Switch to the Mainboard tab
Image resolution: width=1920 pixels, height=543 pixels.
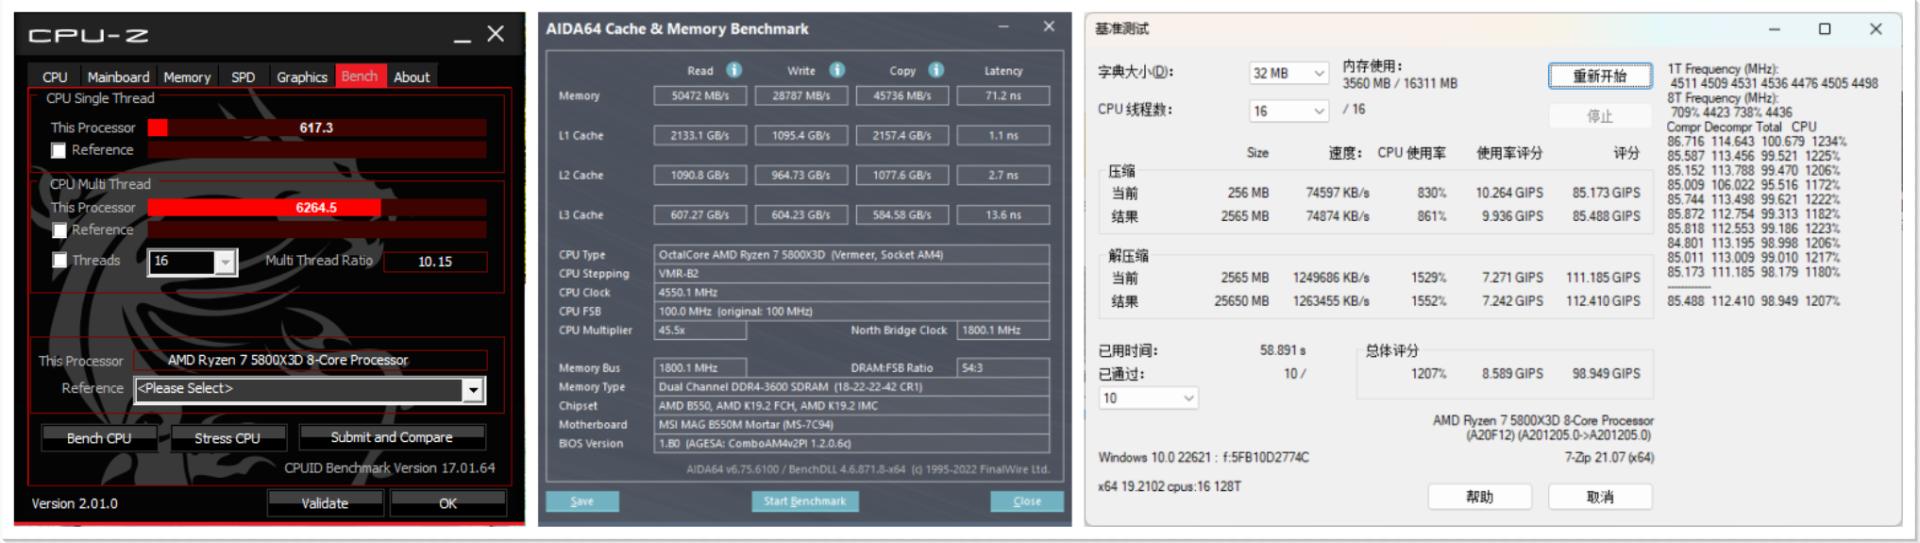[x=118, y=77]
